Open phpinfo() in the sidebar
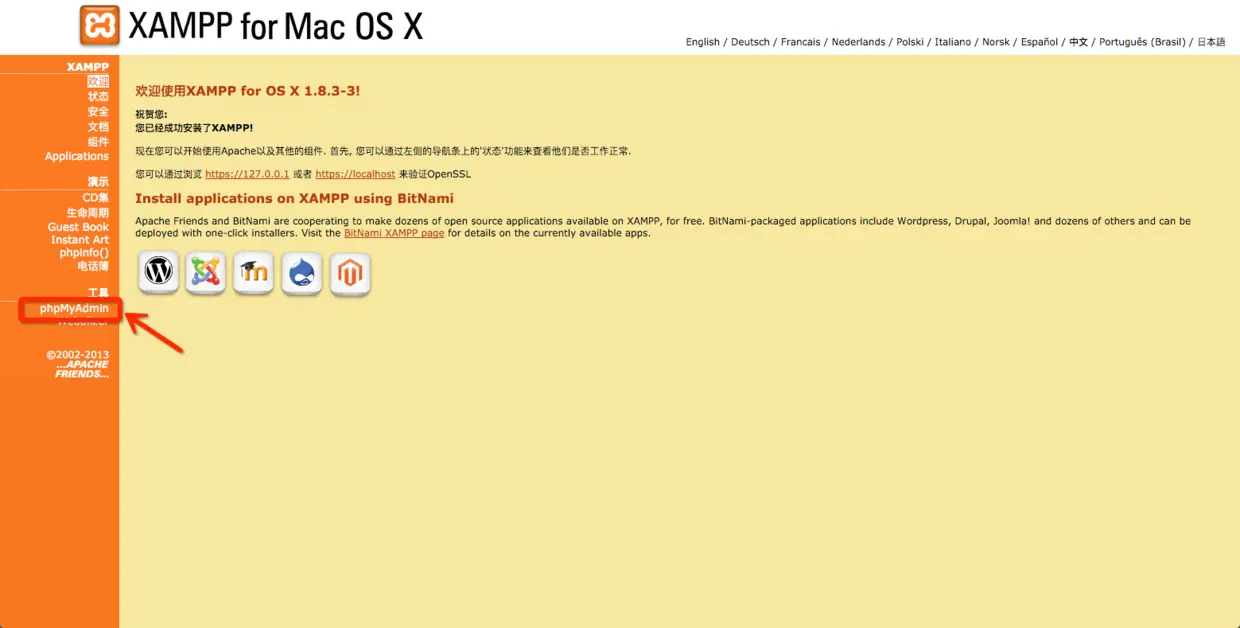 tap(84, 253)
